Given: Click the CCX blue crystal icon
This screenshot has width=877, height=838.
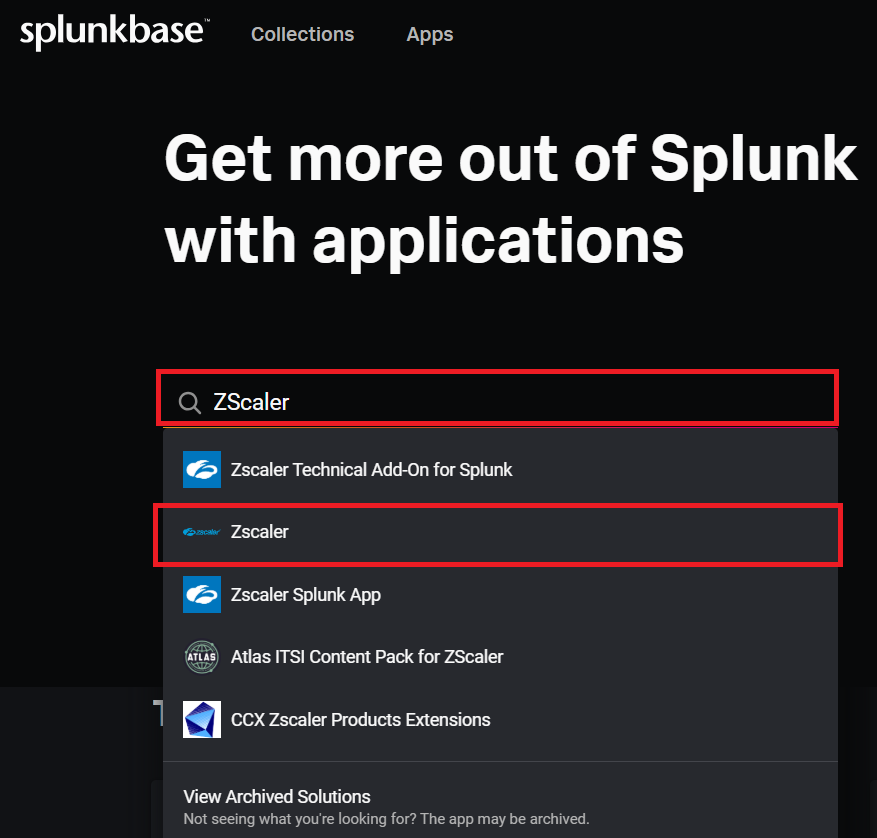Looking at the screenshot, I should coord(202,719).
